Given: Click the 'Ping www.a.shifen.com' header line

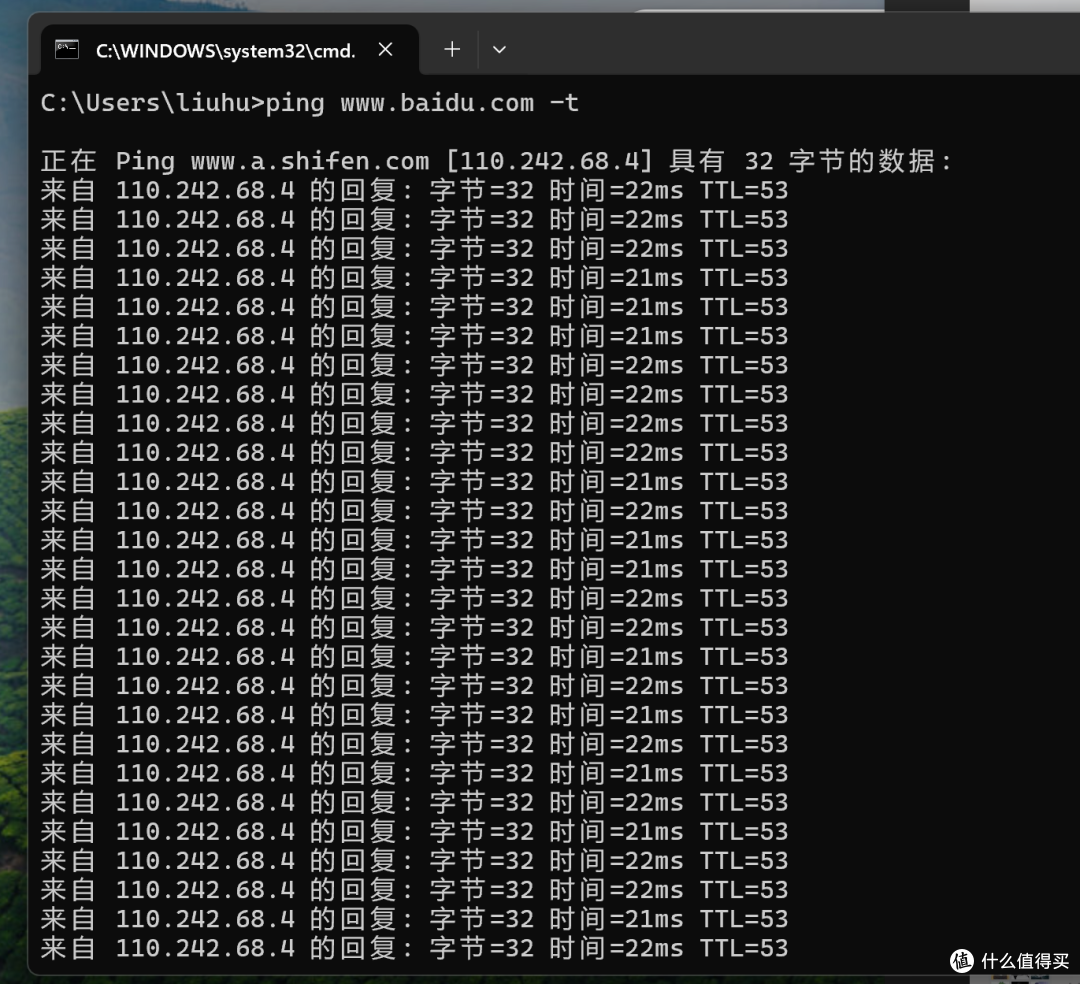Looking at the screenshot, I should [497, 161].
